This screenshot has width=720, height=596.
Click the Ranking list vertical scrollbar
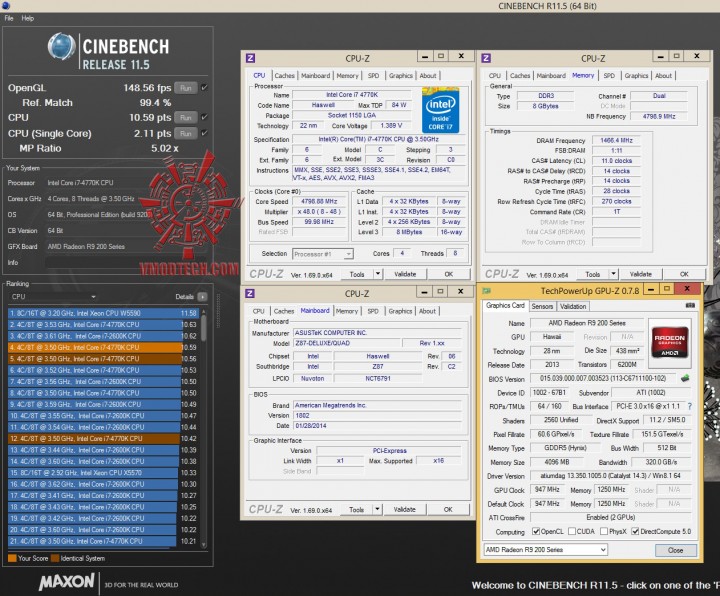(203, 428)
